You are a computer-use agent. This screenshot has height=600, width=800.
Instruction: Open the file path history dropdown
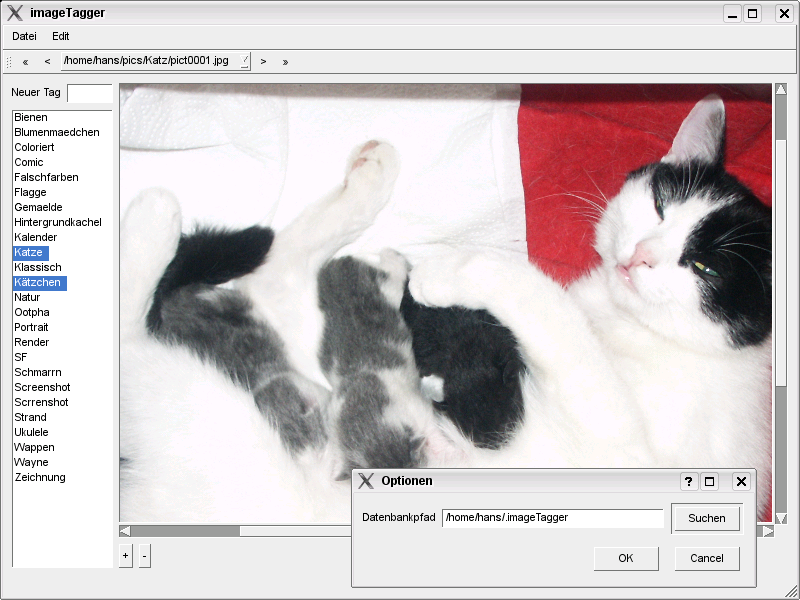[x=242, y=60]
